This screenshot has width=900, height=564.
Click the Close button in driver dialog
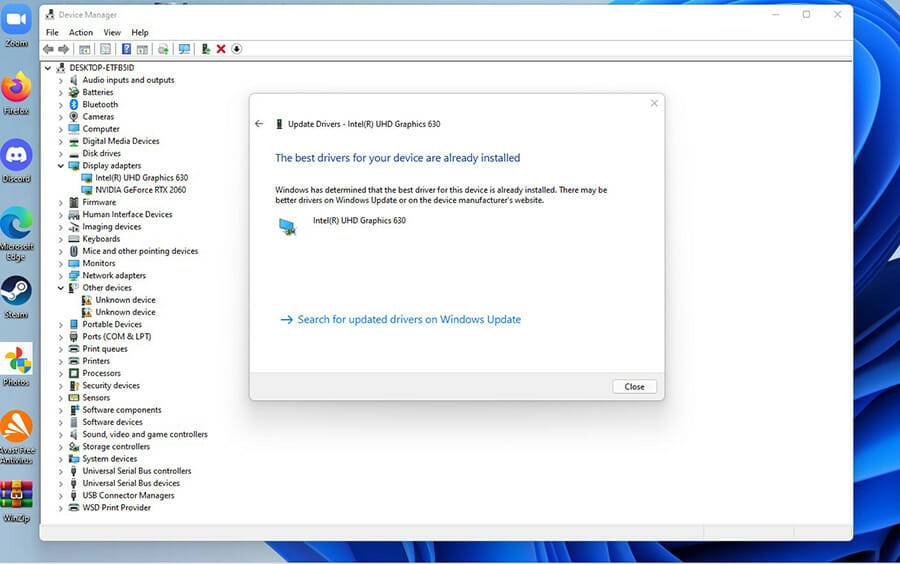634,386
